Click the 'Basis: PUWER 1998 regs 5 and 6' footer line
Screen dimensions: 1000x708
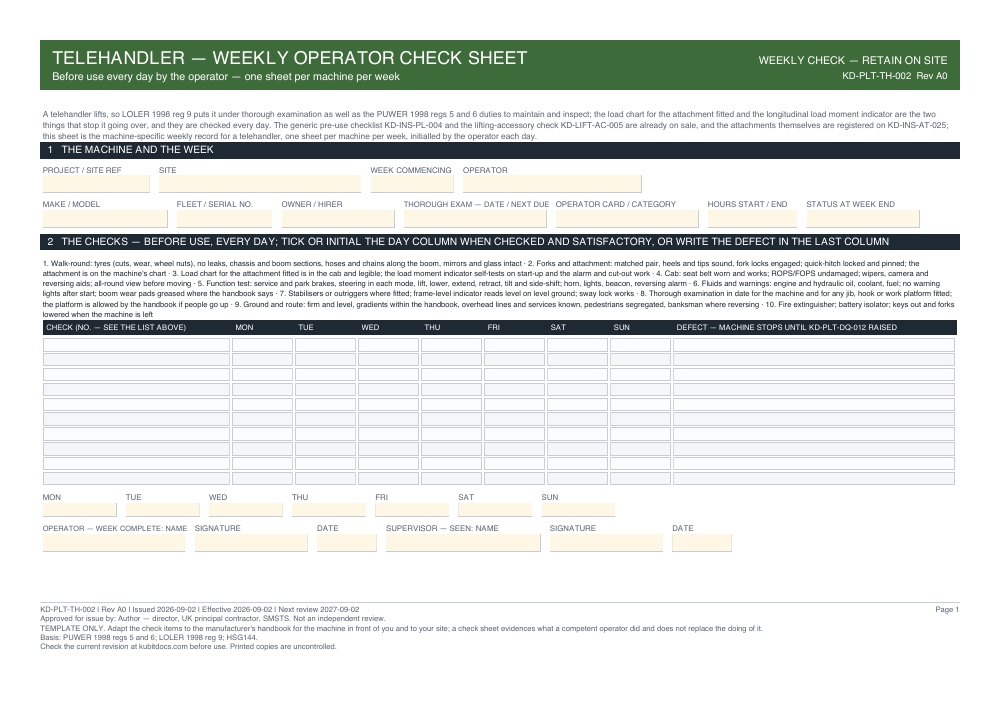click(x=149, y=637)
